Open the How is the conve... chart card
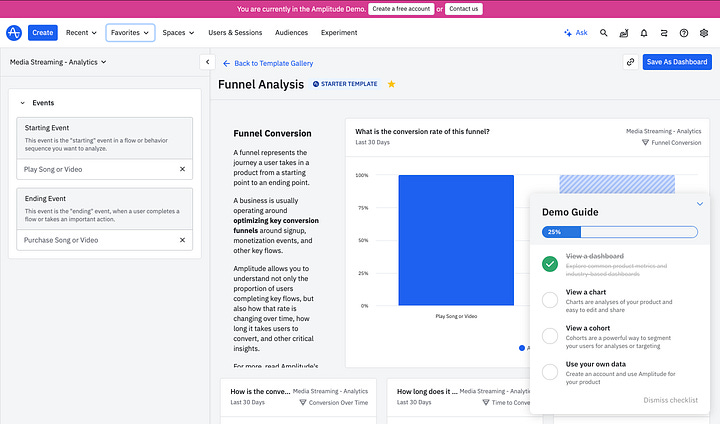Screen dimensions: 720x424 point(260,391)
